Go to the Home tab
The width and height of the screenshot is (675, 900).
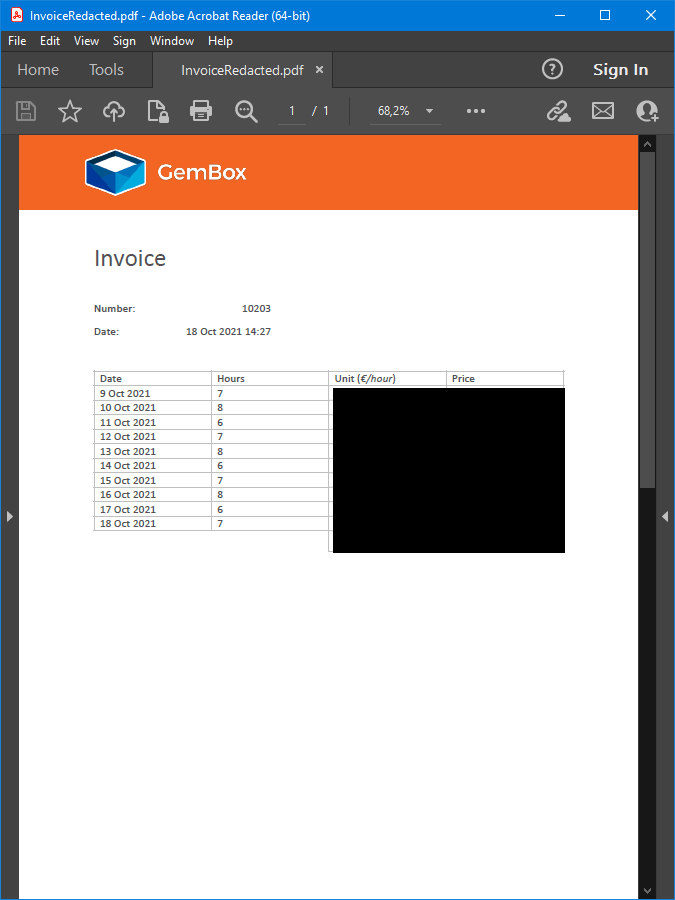click(38, 70)
